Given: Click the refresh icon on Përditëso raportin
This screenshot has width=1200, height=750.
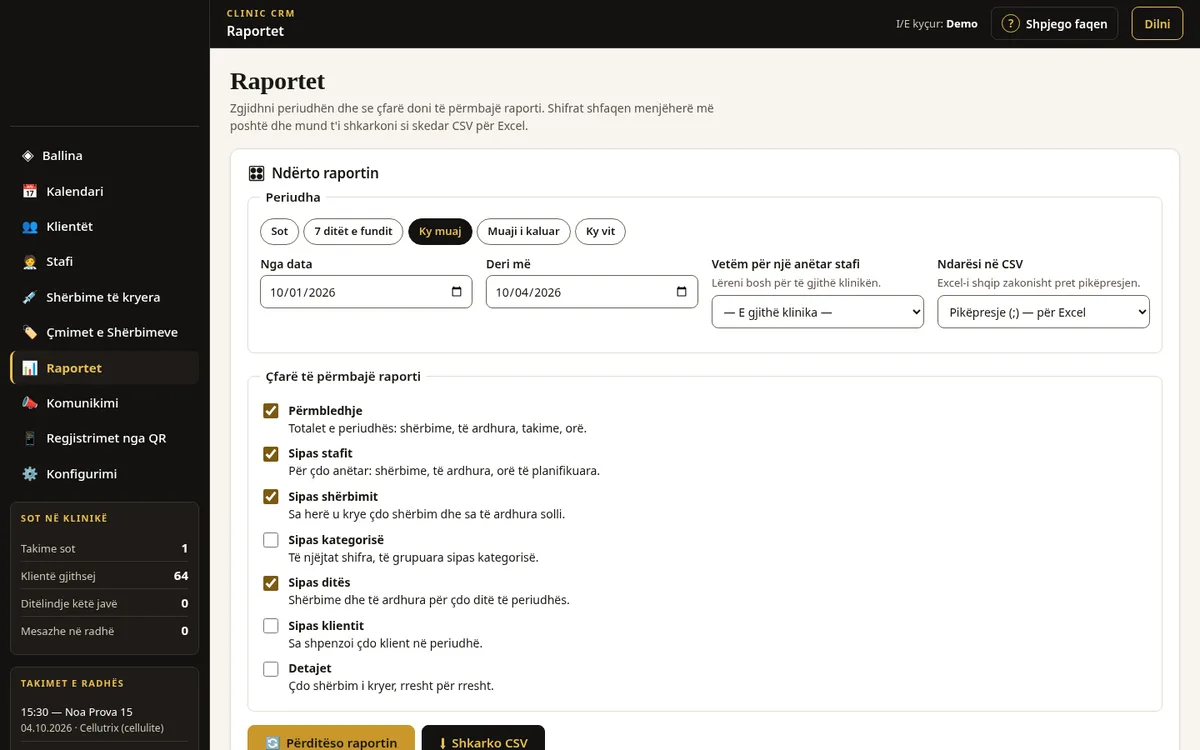Looking at the screenshot, I should (x=272, y=743).
